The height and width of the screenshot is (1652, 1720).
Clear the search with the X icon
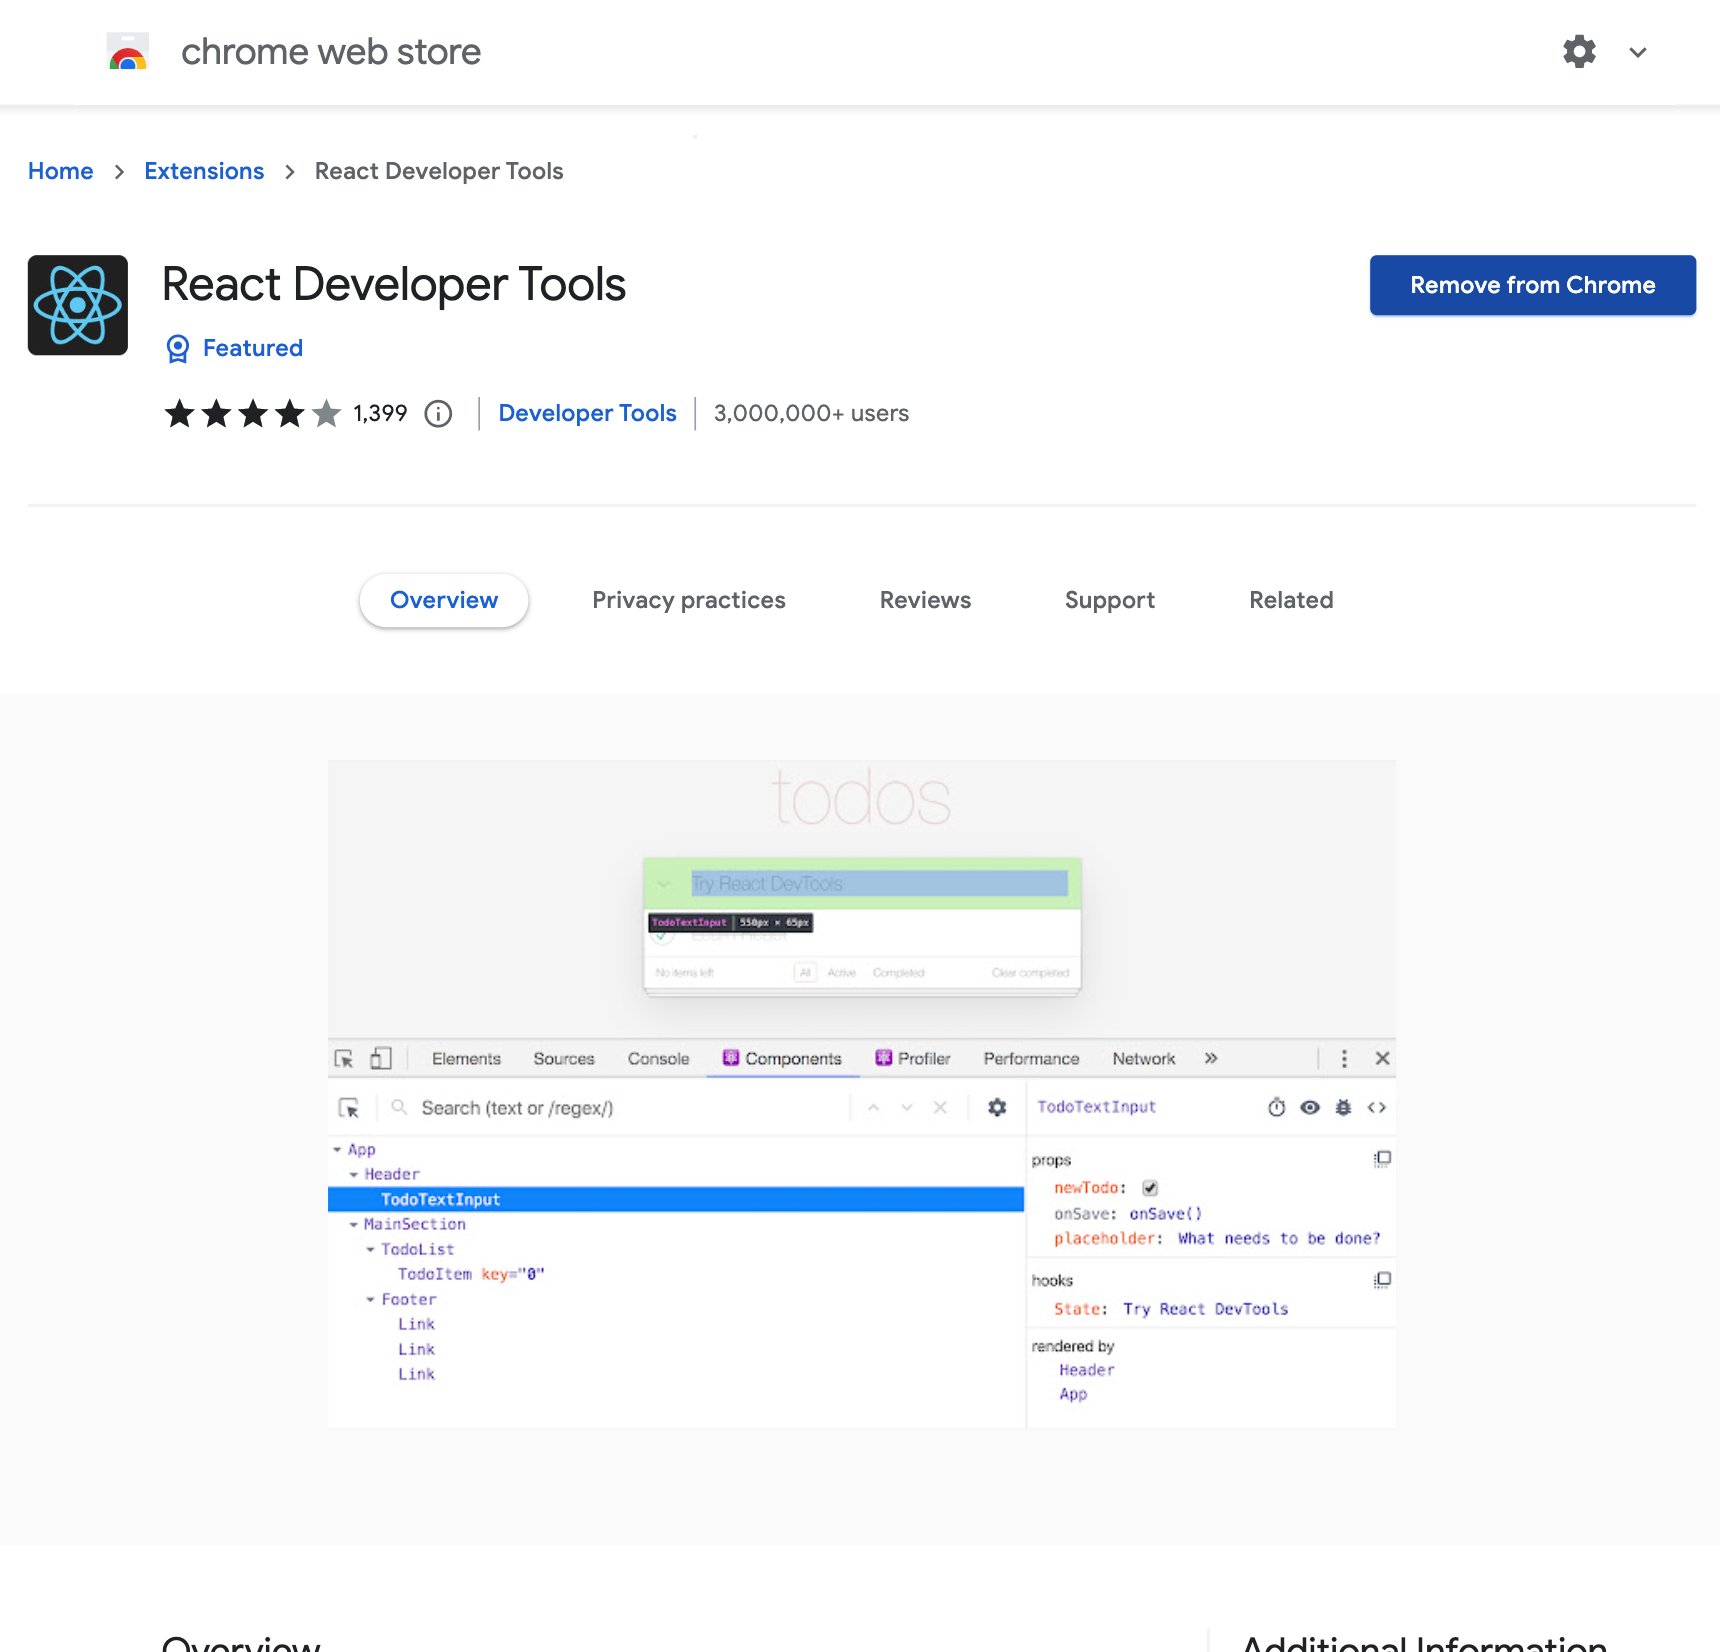(x=939, y=1107)
